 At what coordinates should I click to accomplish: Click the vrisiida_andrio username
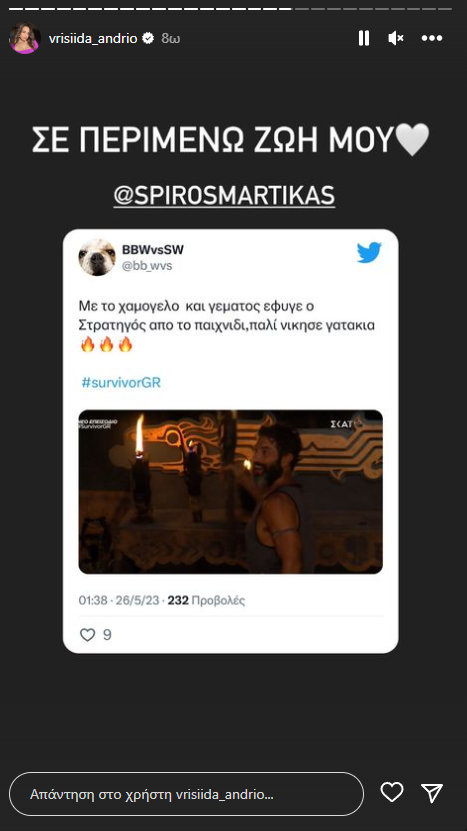coord(93,39)
